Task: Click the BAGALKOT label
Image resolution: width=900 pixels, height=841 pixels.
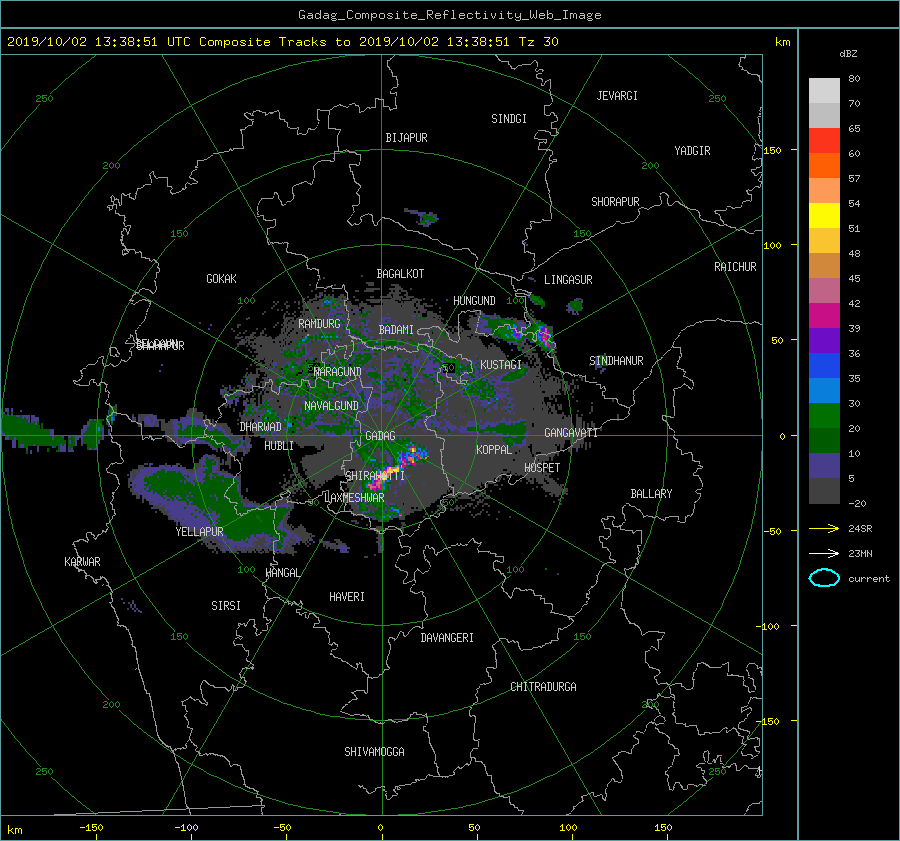Action: 400,274
